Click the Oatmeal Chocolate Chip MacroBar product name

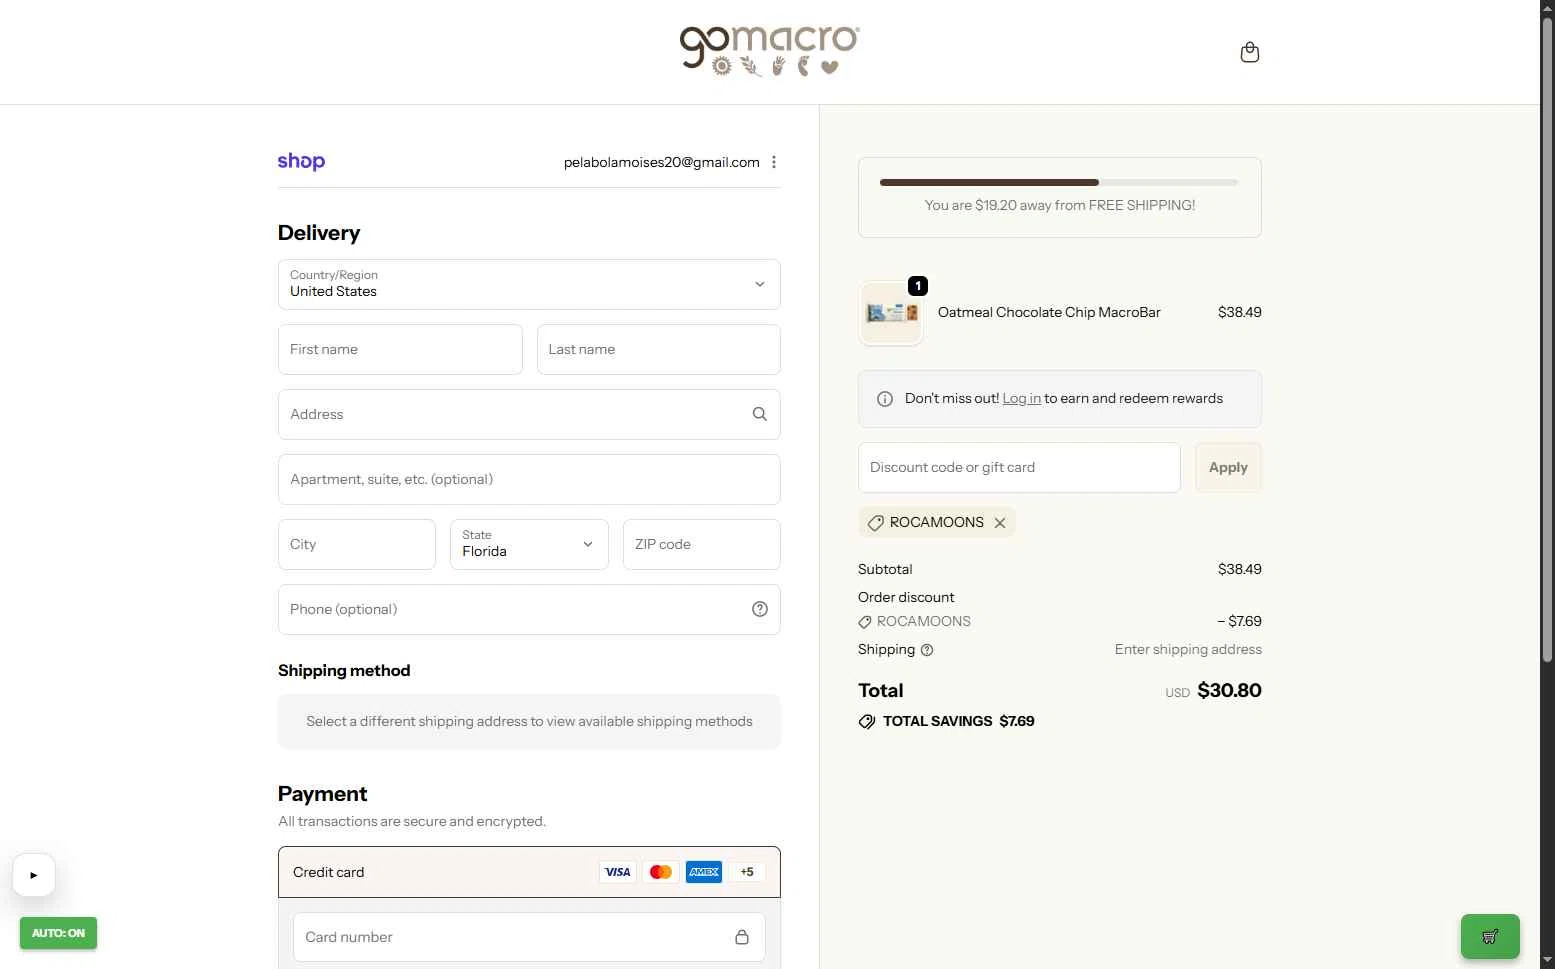coord(1049,313)
